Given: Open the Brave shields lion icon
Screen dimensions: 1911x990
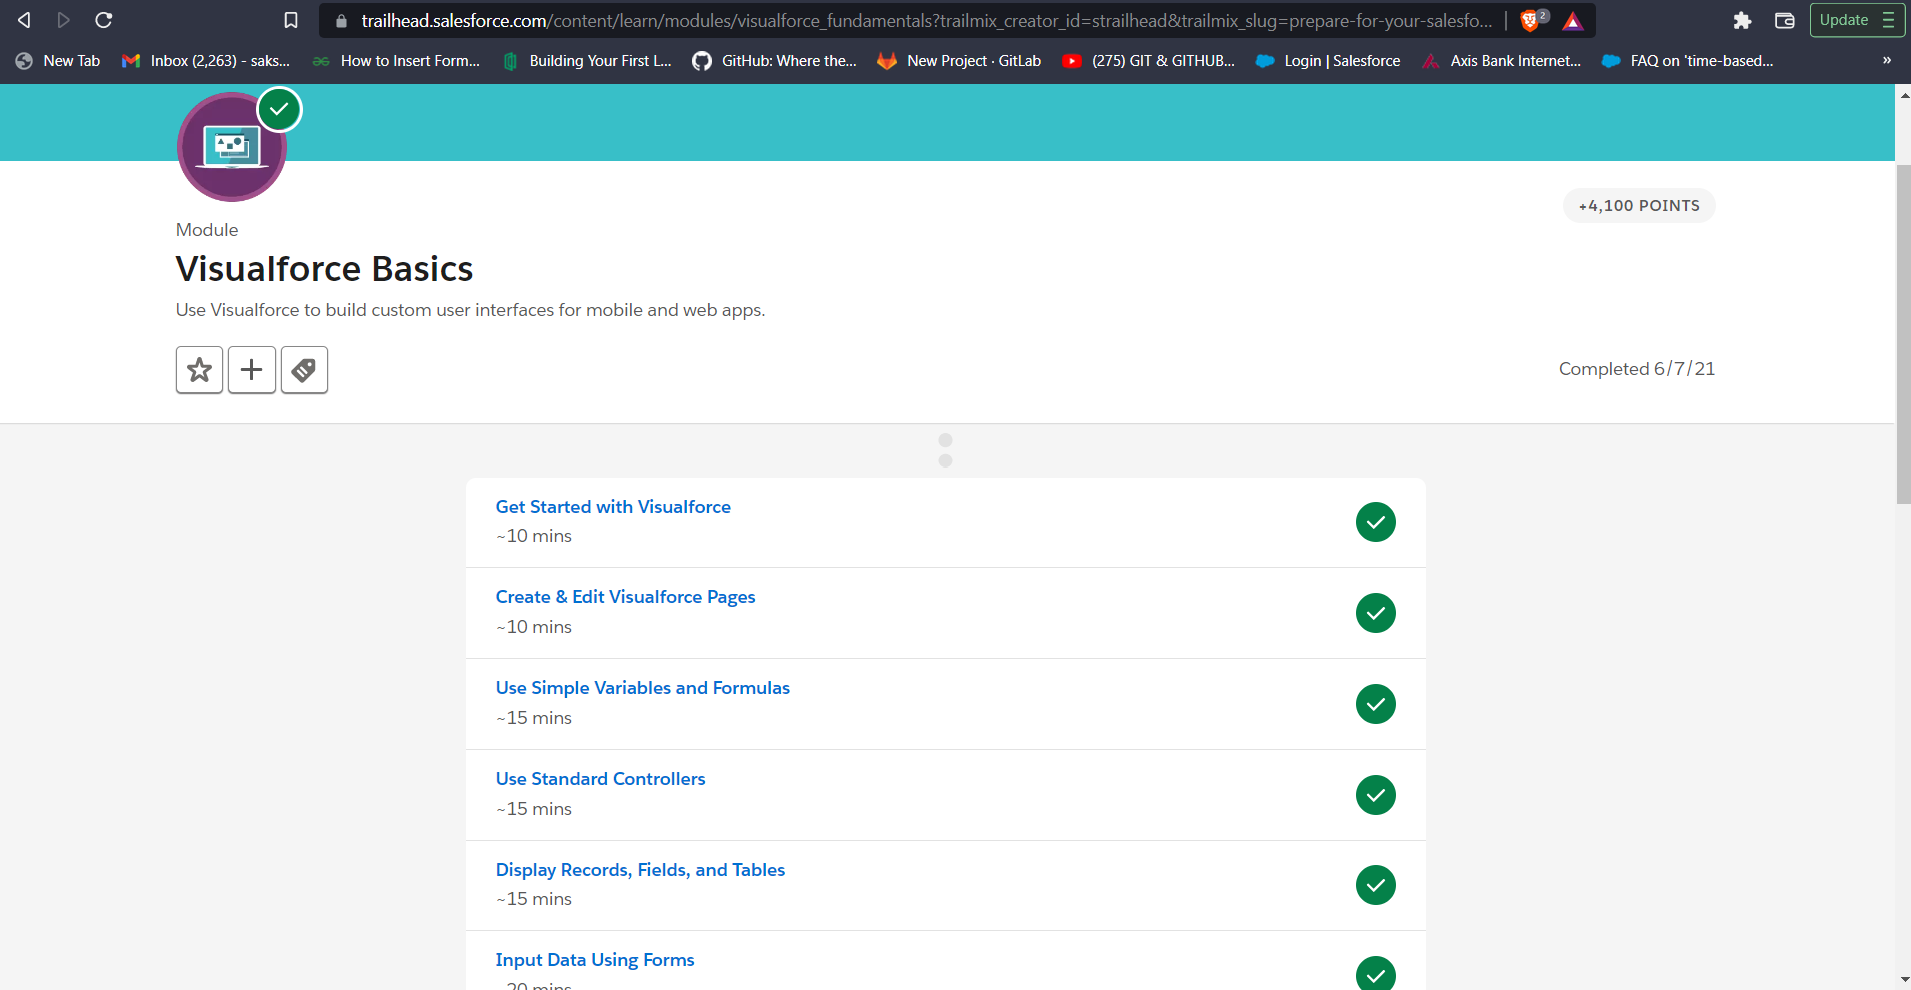Looking at the screenshot, I should pyautogui.click(x=1530, y=20).
